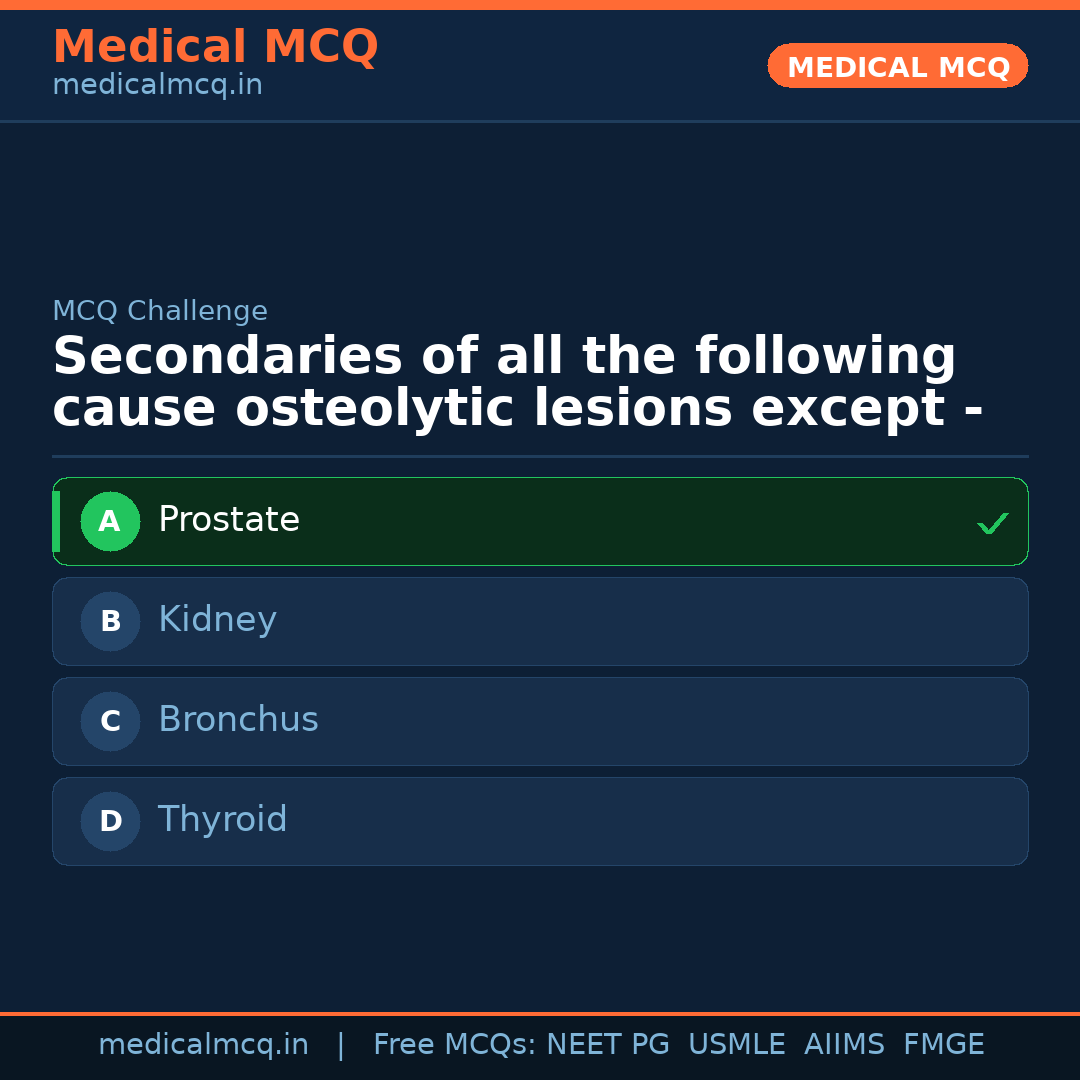Click the USMLE label in the footer
The image size is (1080, 1080).
[737, 1043]
